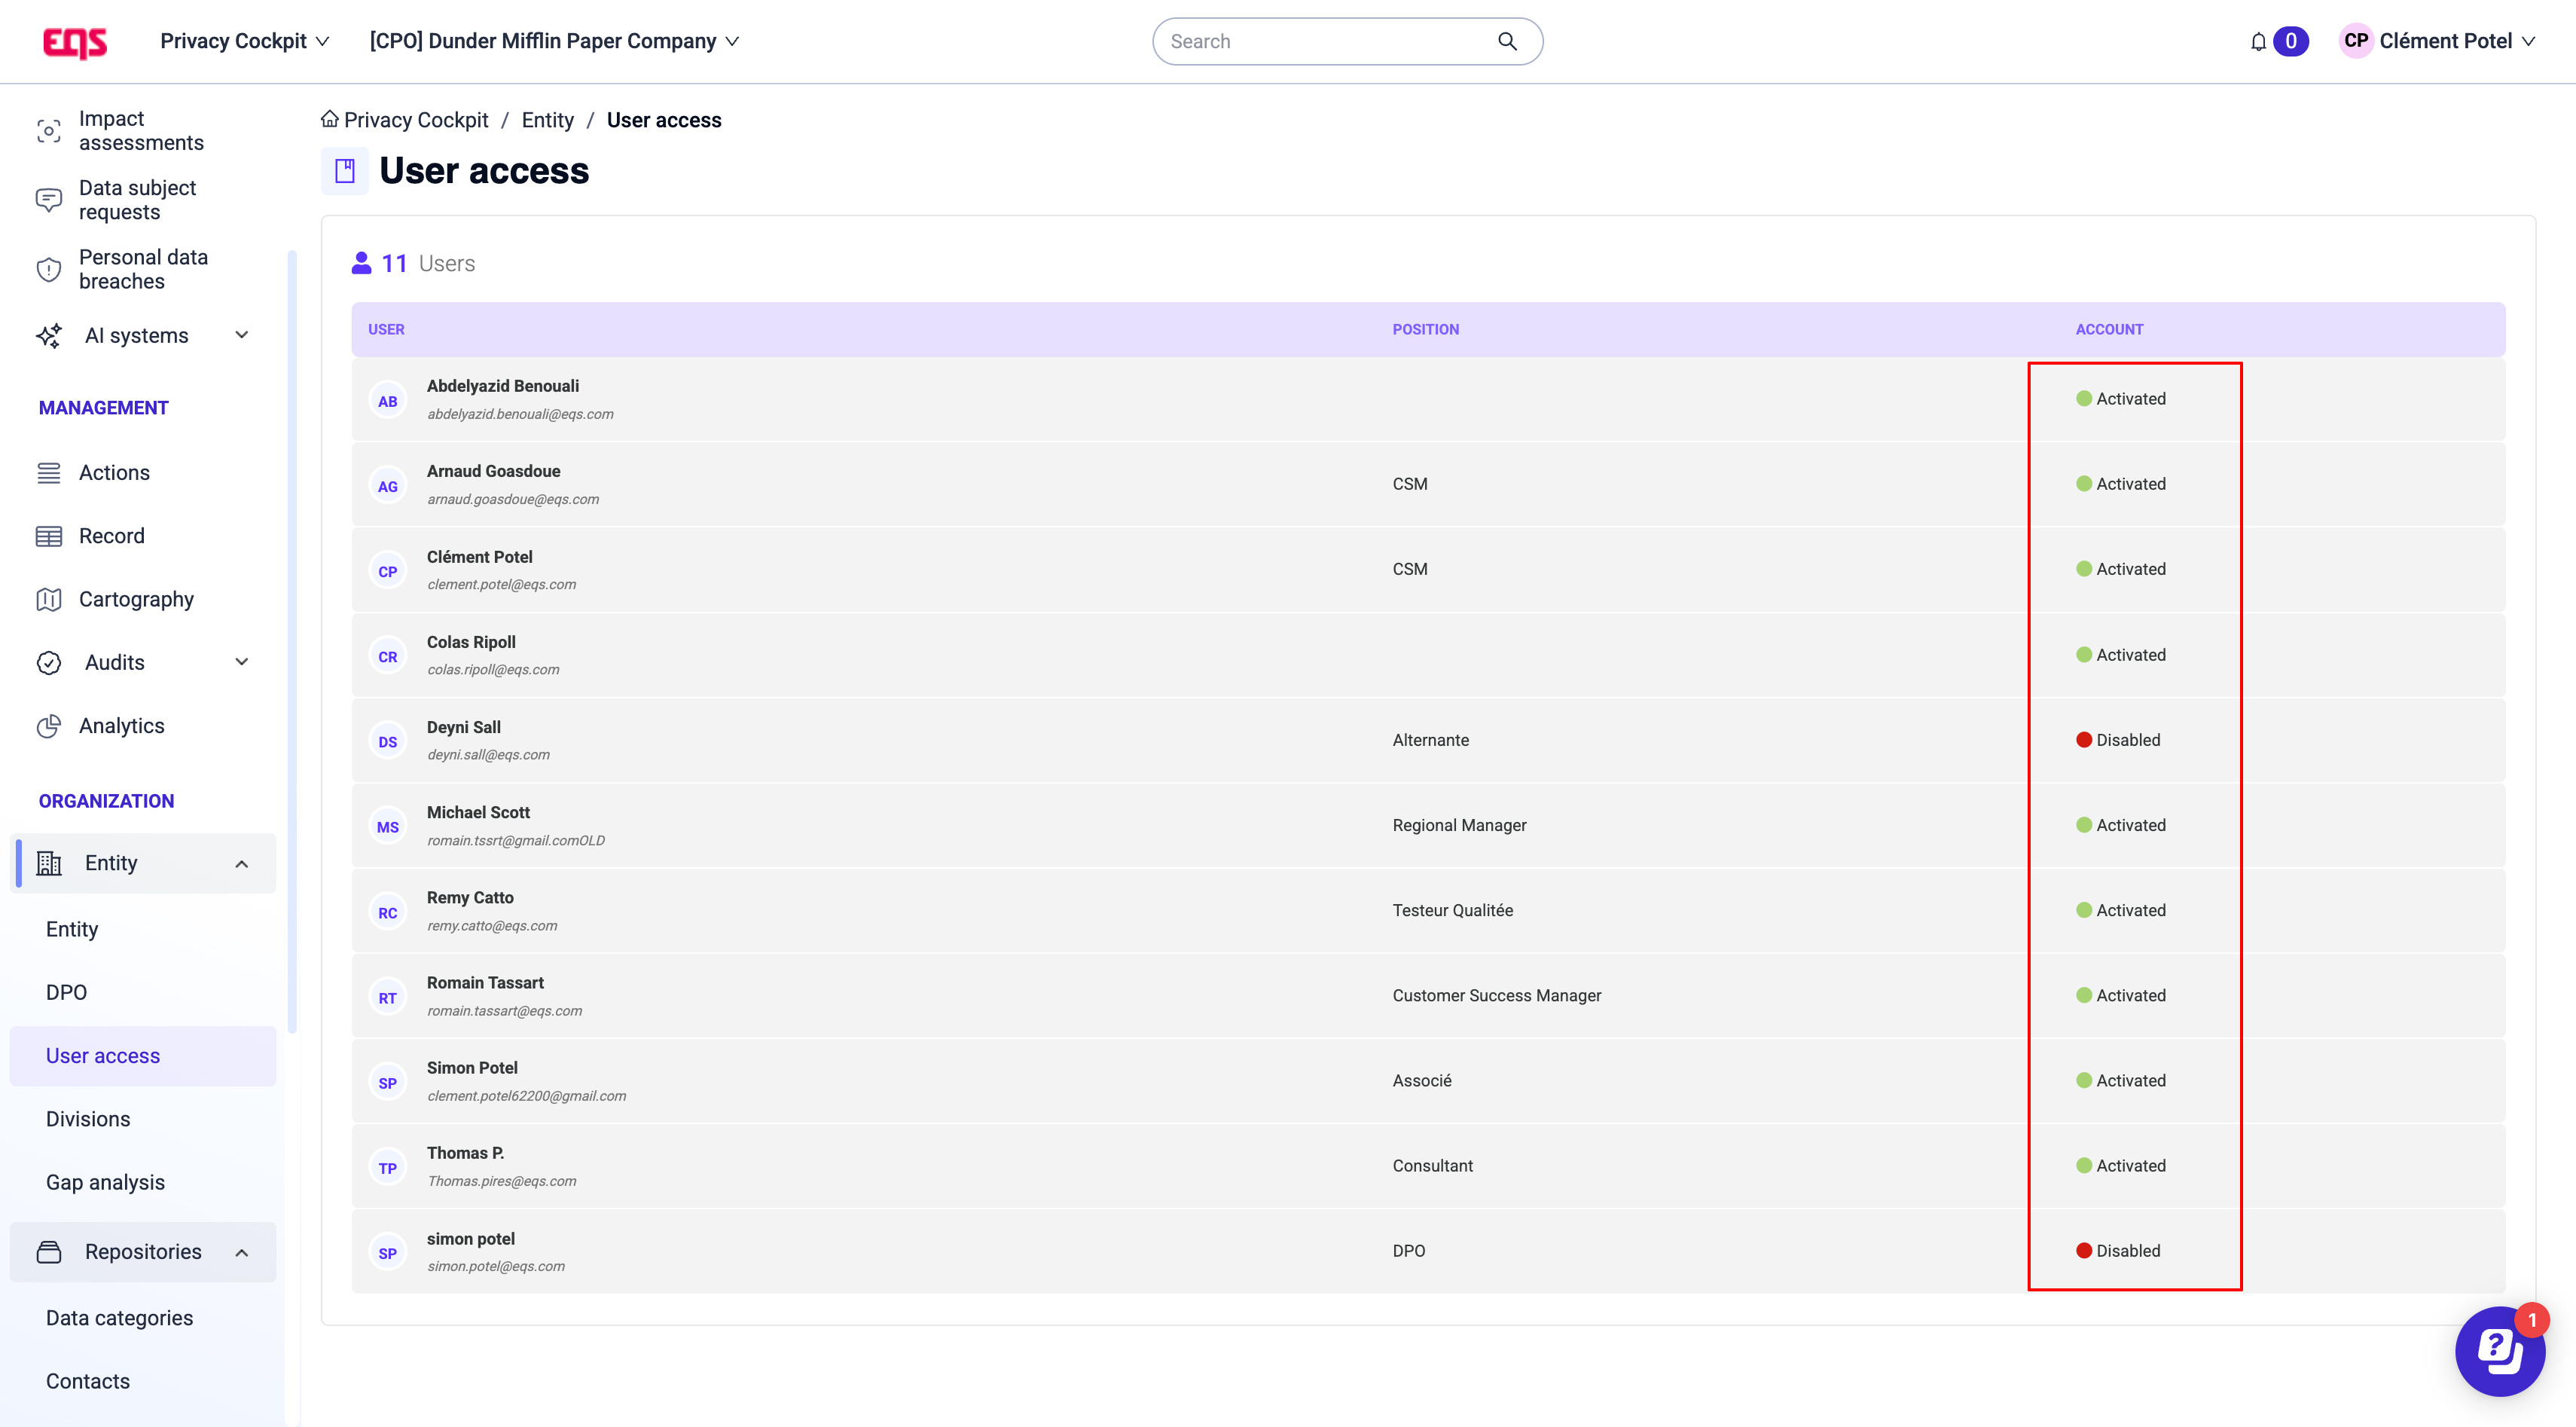Open notifications bell icon

coord(2258,42)
